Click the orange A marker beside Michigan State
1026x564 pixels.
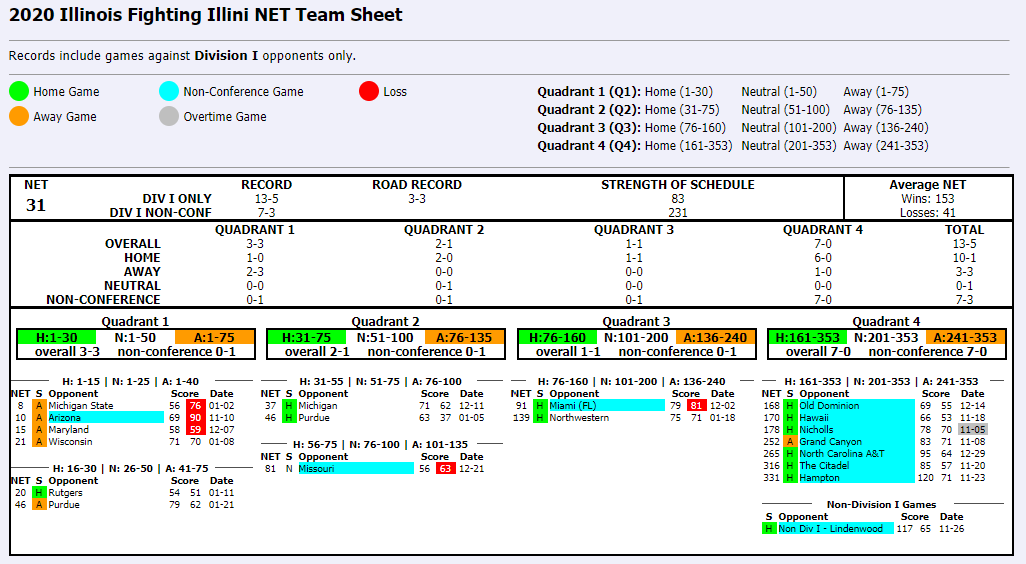click(x=39, y=406)
